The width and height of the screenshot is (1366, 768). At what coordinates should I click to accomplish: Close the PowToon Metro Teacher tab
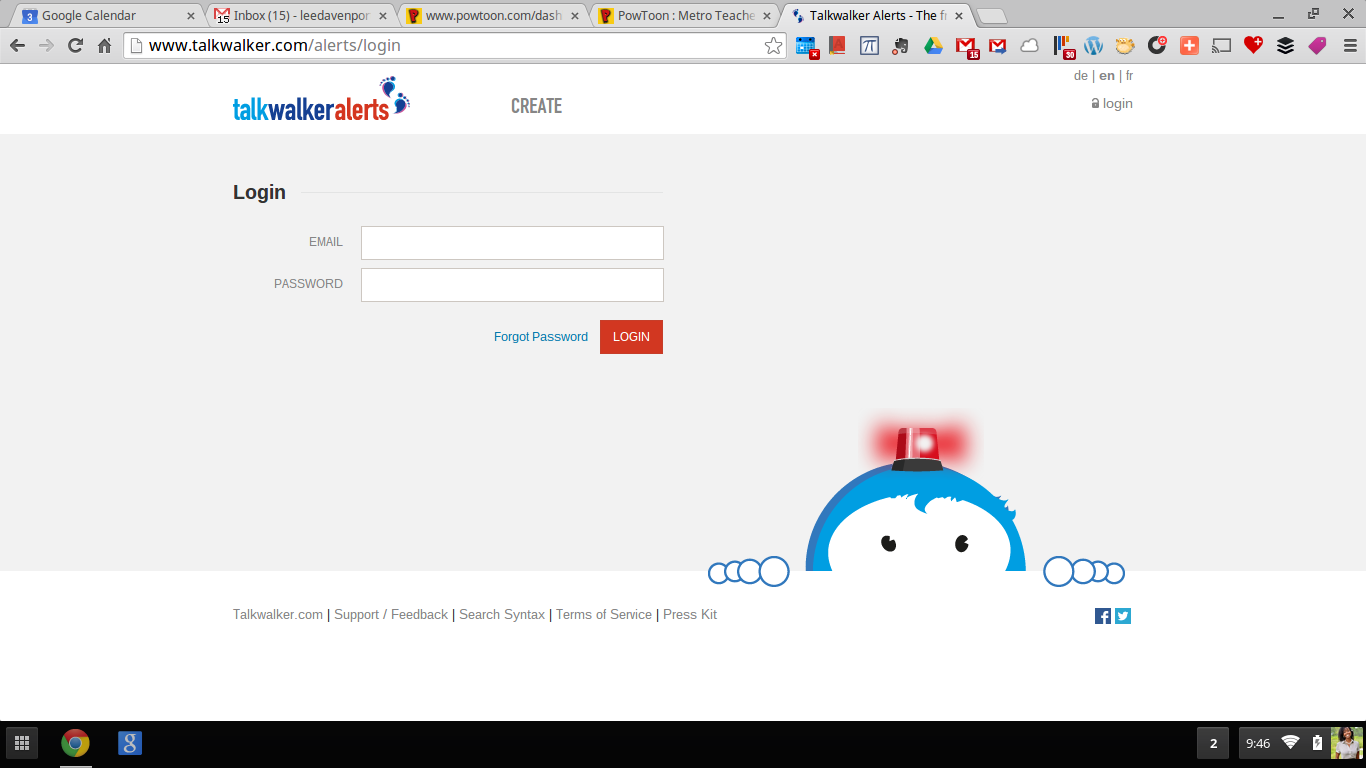767,16
